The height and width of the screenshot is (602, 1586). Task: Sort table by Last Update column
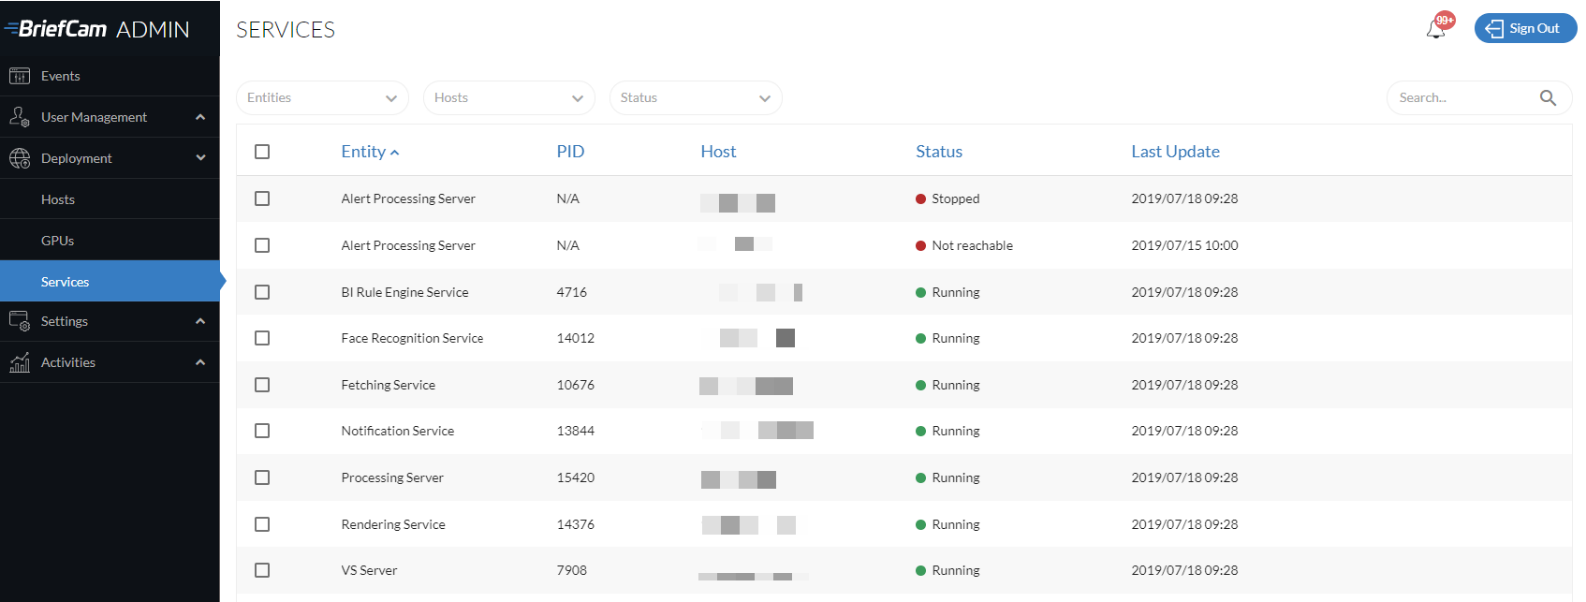tap(1175, 152)
